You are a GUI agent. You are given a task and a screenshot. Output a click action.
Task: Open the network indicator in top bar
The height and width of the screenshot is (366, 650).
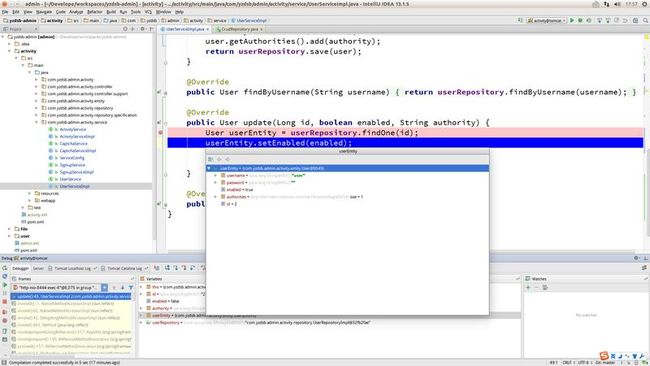(606, 4)
